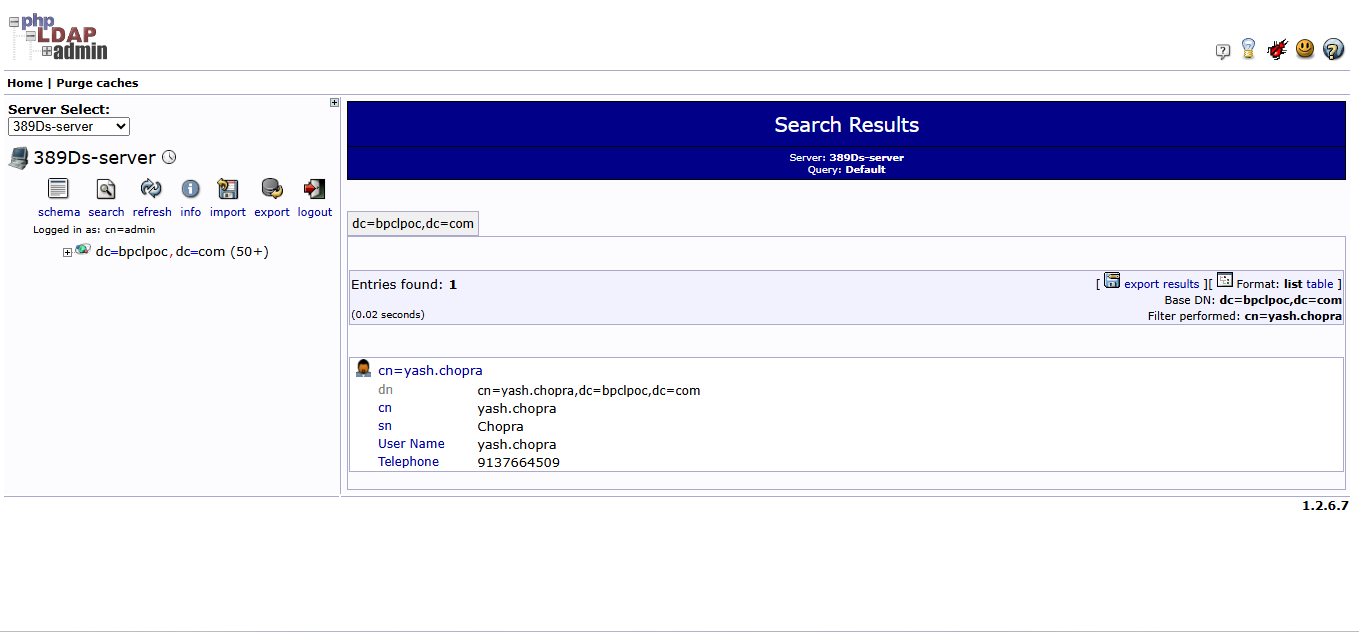
Task: Switch results format to table
Action: (1320, 284)
